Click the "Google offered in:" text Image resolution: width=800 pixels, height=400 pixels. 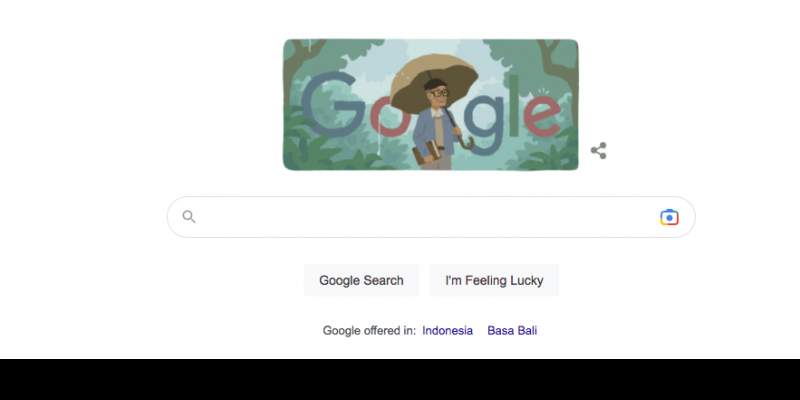pyautogui.click(x=369, y=331)
